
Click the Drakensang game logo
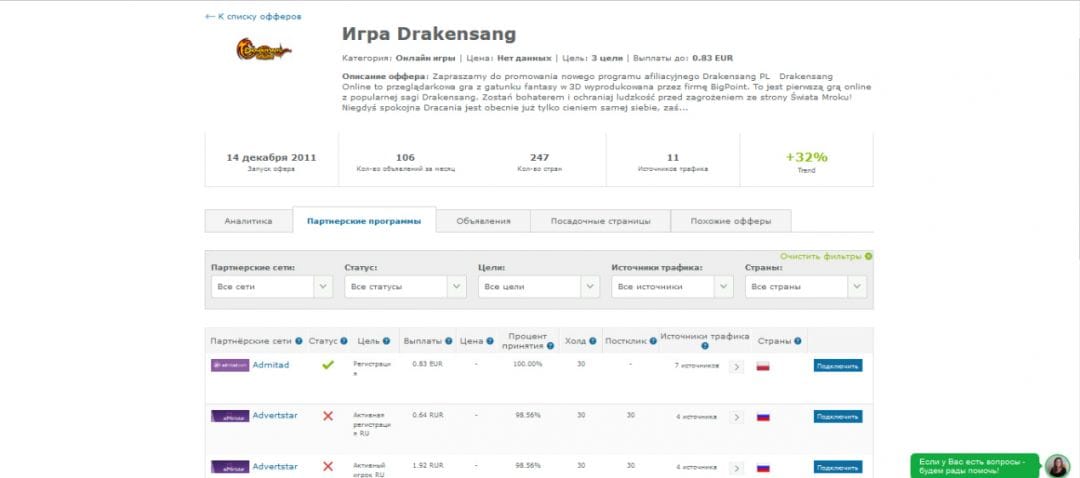click(x=264, y=49)
